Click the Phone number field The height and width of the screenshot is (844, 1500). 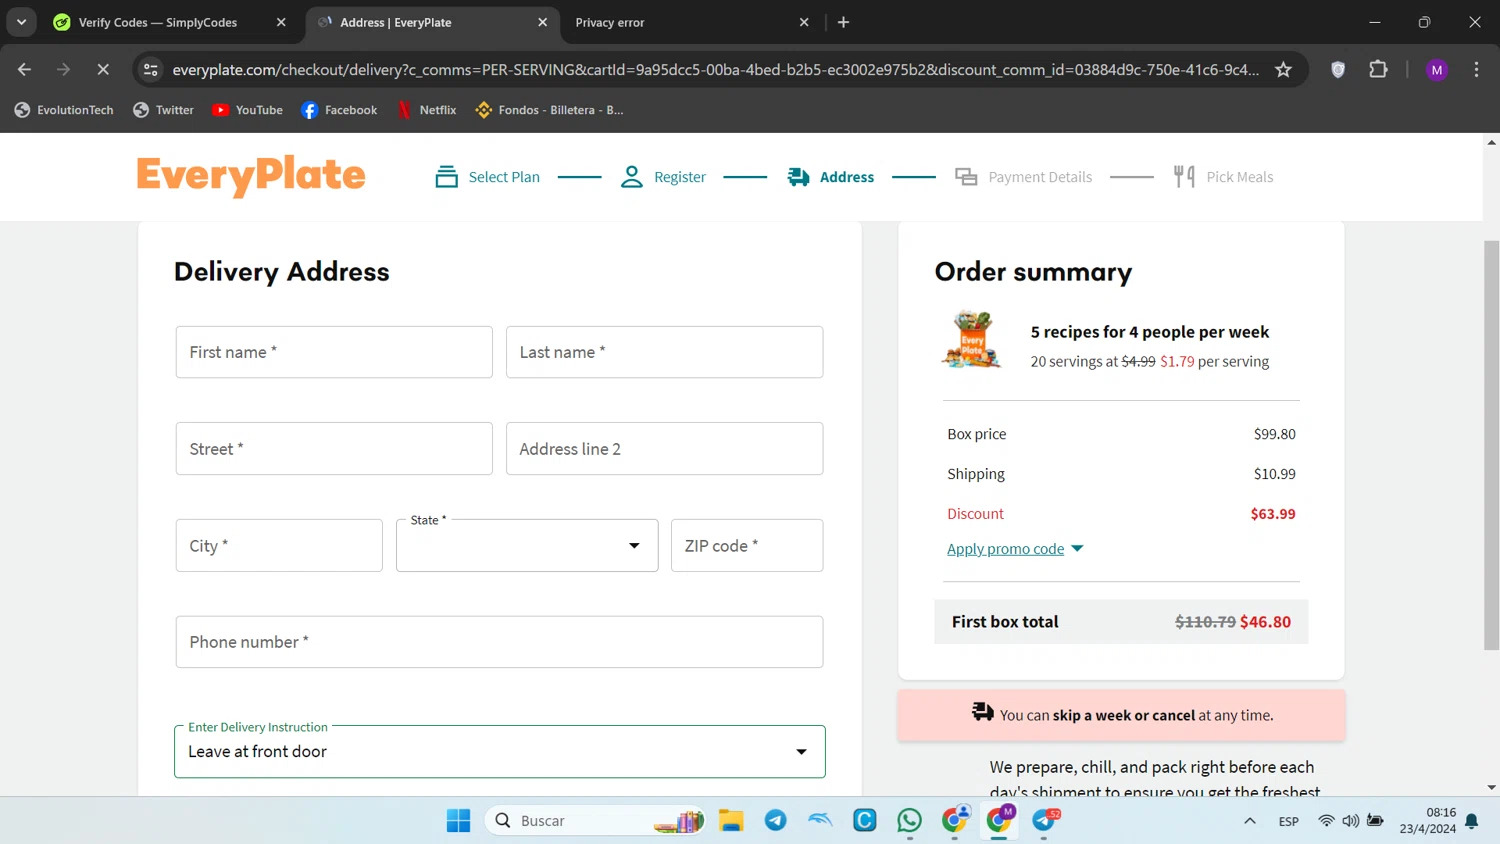(499, 642)
